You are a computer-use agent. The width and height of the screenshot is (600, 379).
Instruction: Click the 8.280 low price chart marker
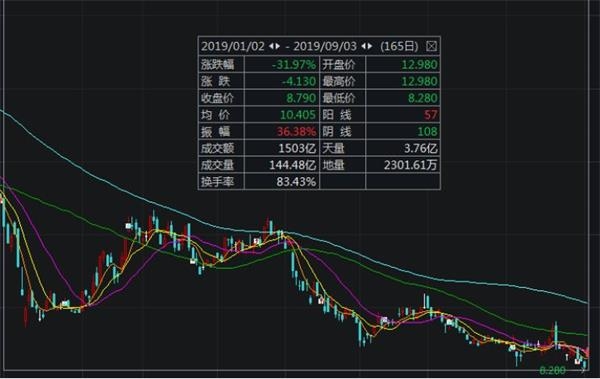(553, 370)
